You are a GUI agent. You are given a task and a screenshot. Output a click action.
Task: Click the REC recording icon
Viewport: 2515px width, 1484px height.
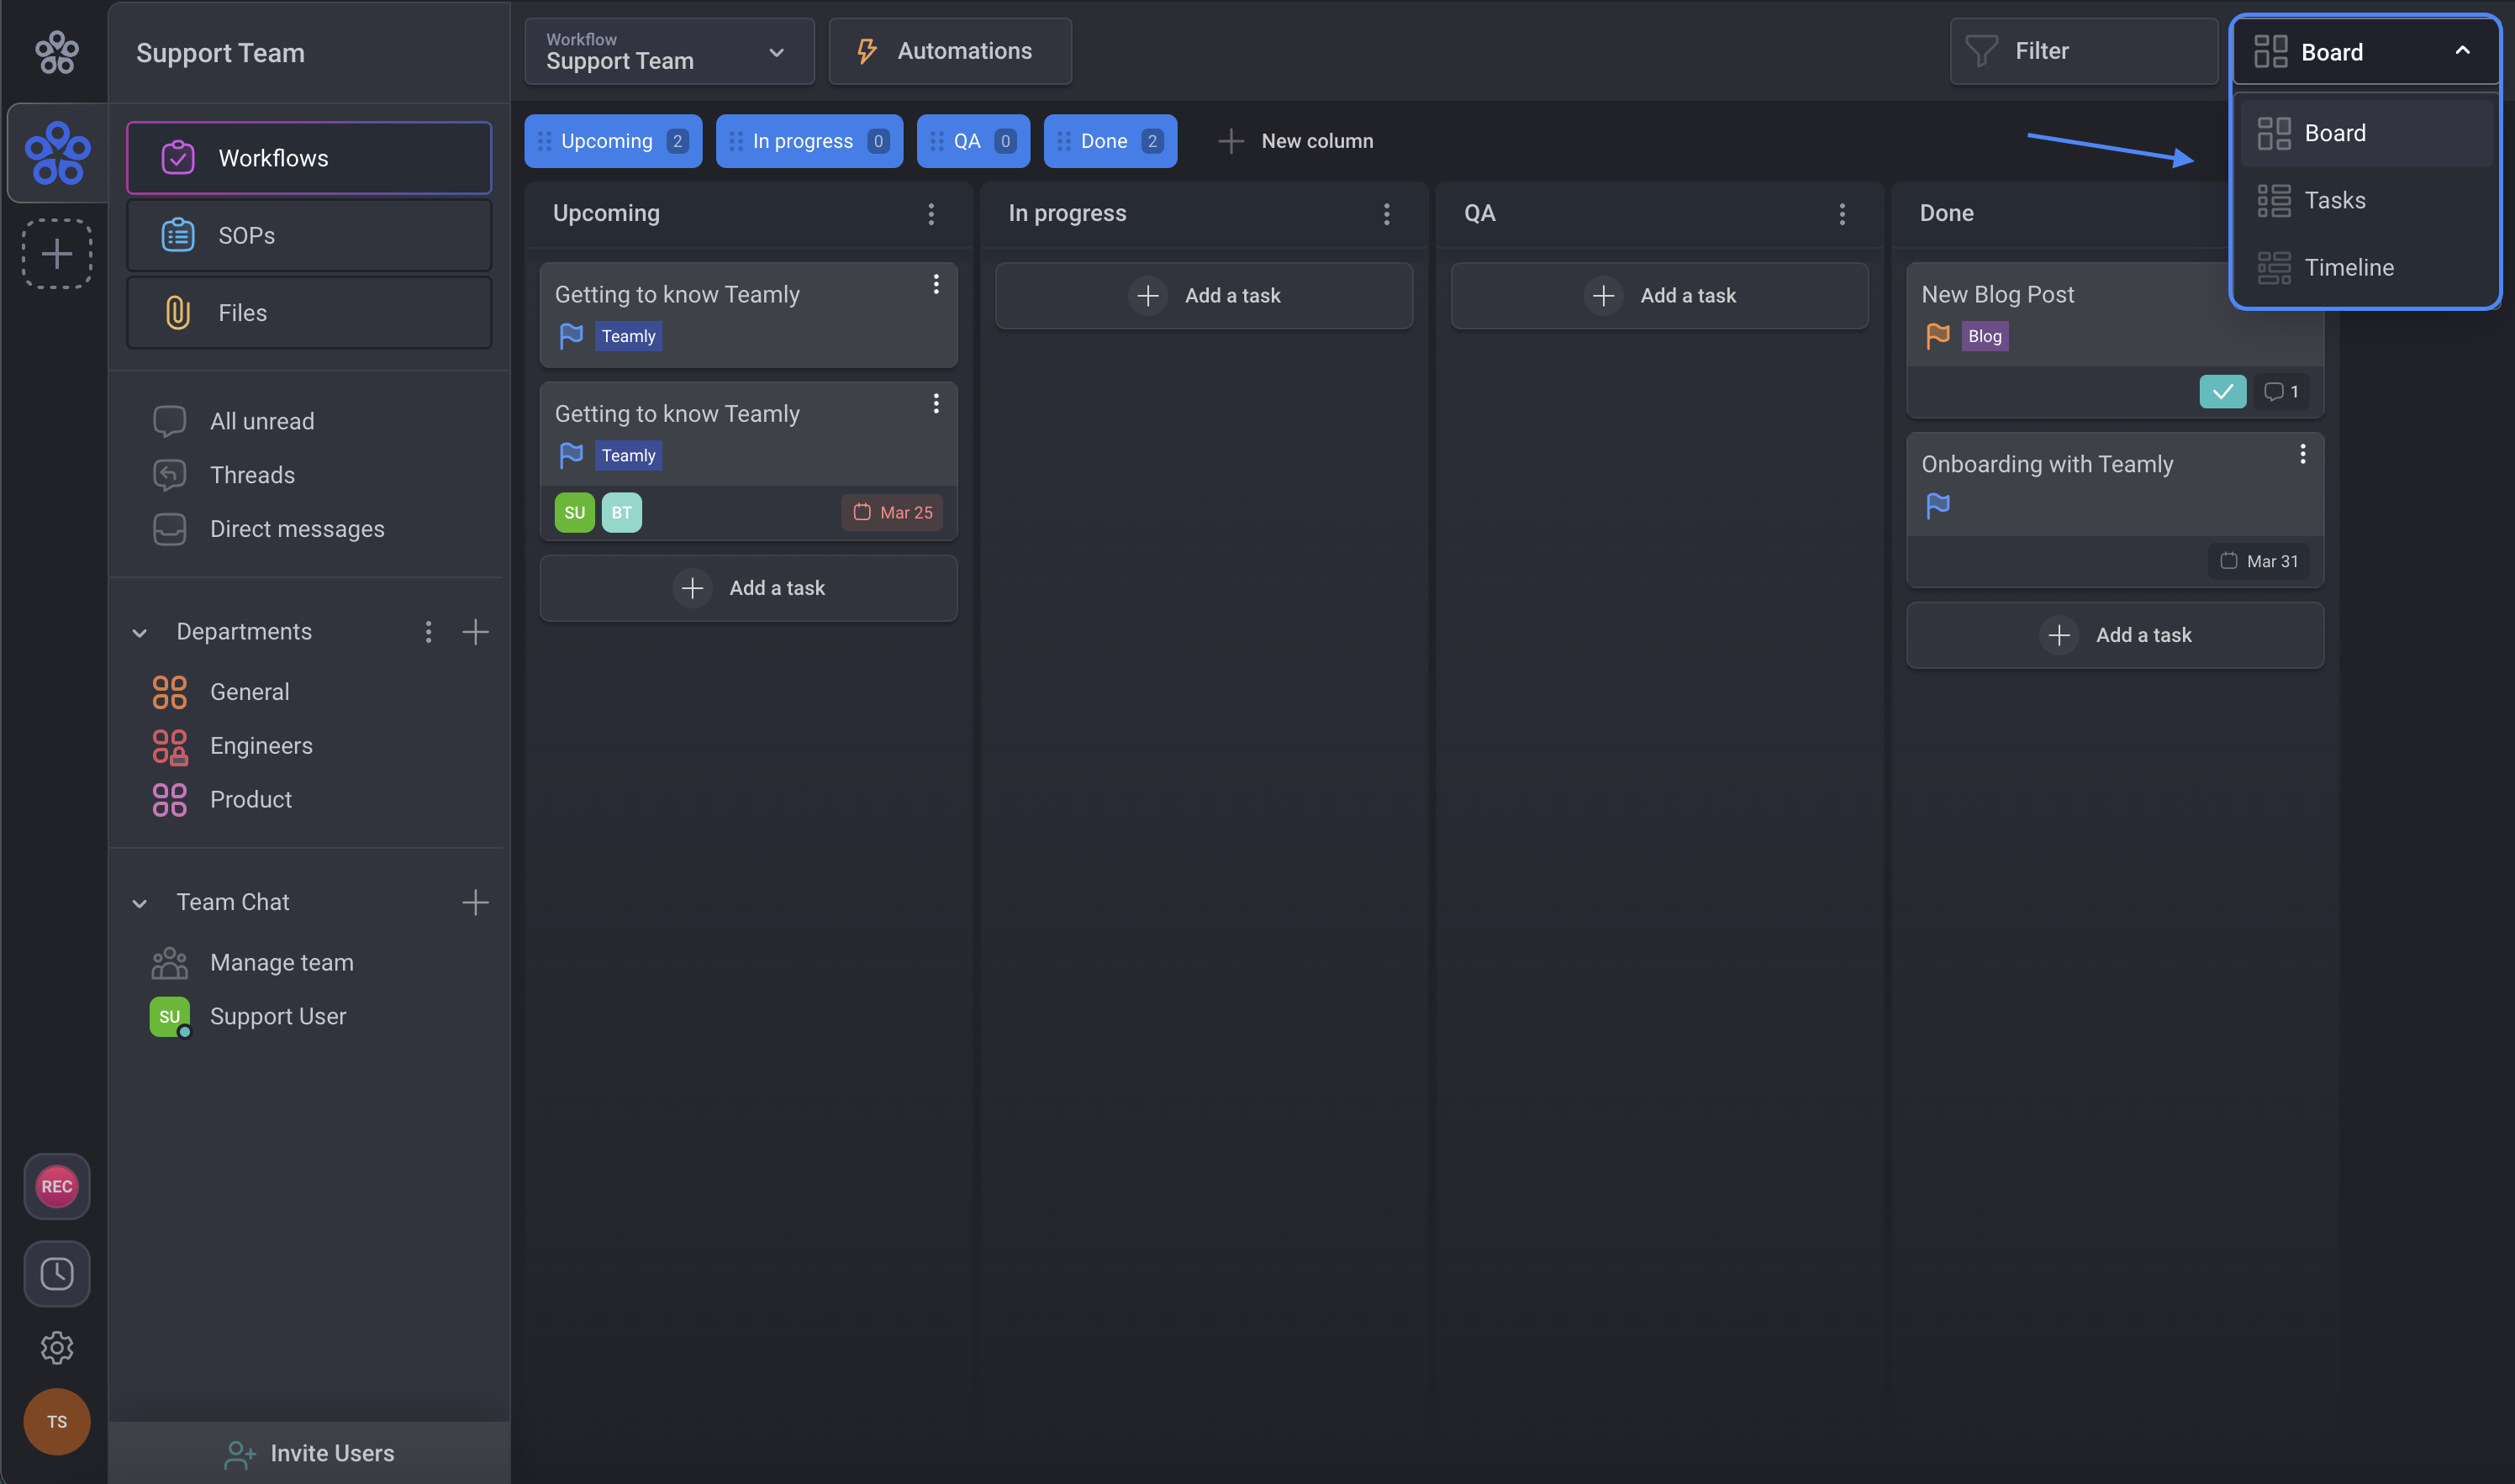coord(57,1186)
